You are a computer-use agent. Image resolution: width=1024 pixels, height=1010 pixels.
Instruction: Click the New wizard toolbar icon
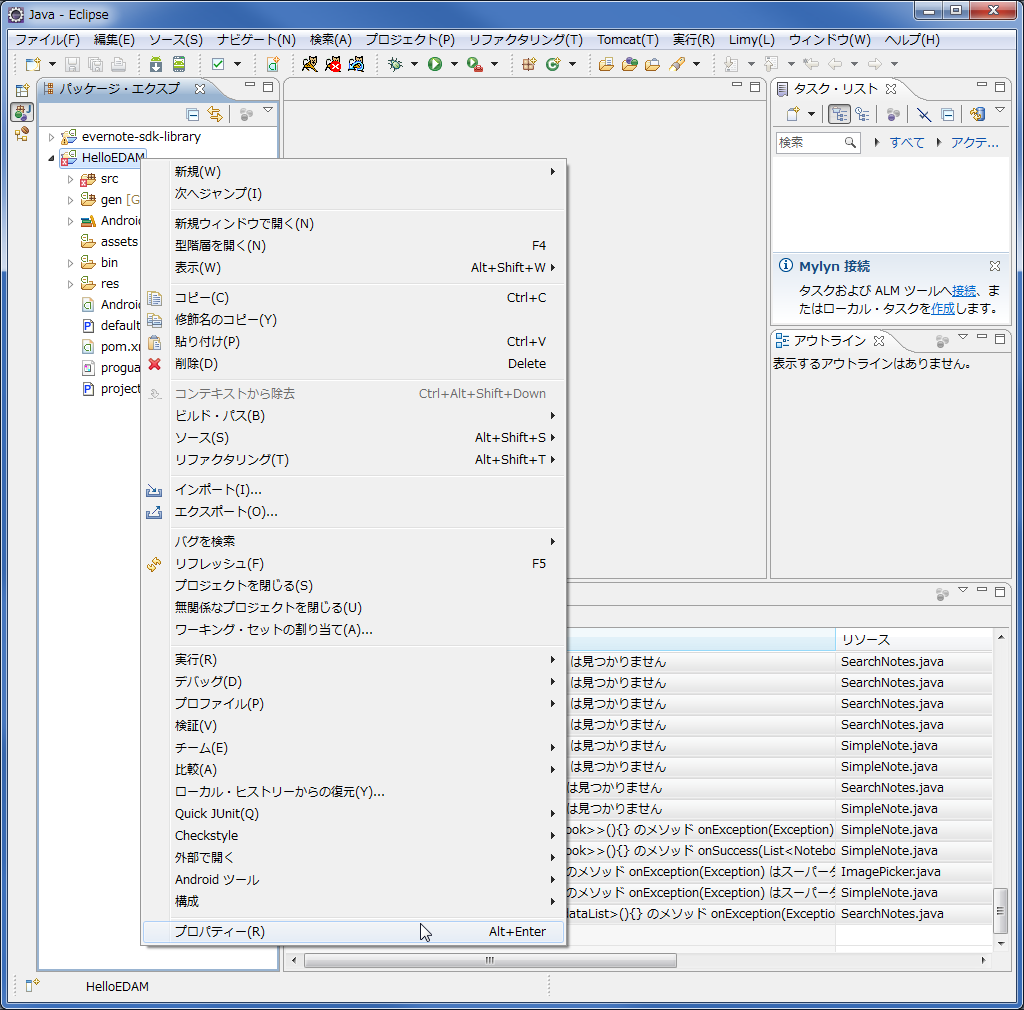click(33, 64)
